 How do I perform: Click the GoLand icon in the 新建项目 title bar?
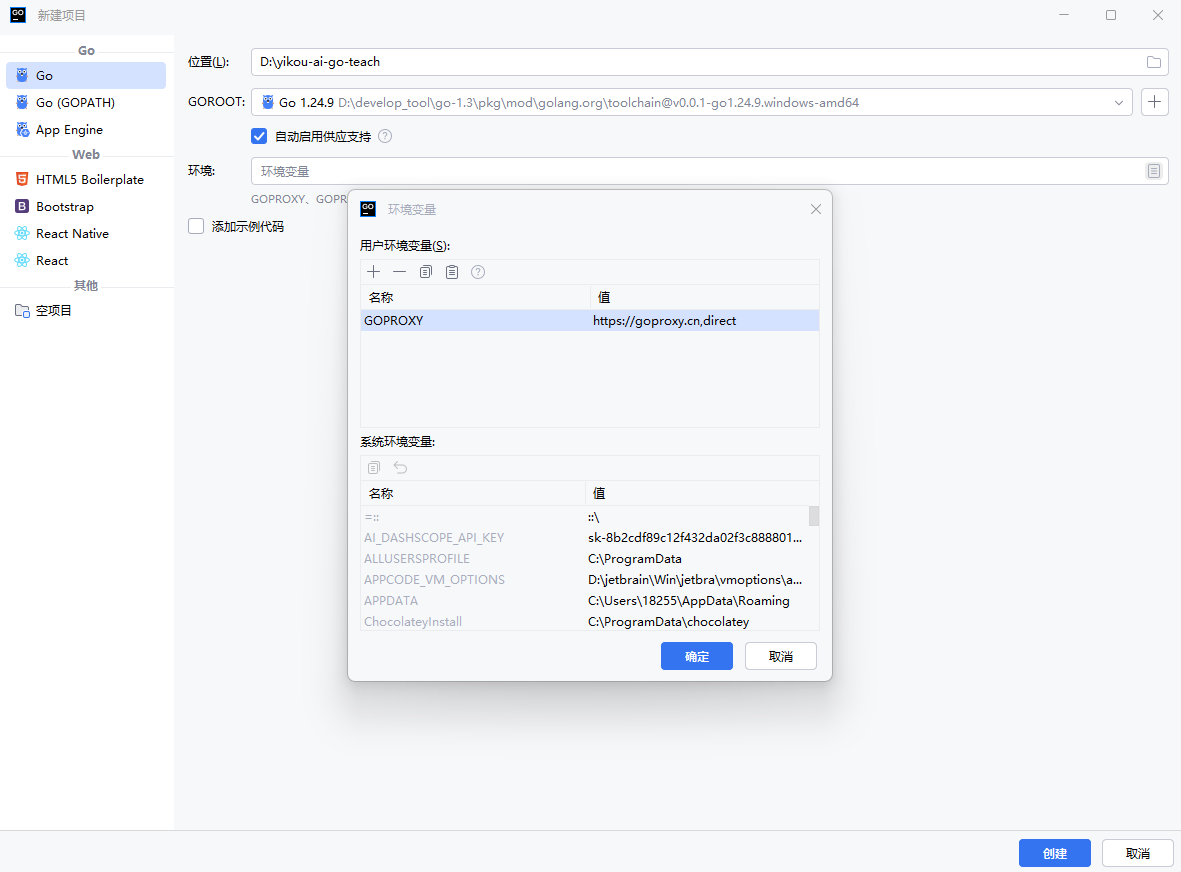tap(18, 14)
